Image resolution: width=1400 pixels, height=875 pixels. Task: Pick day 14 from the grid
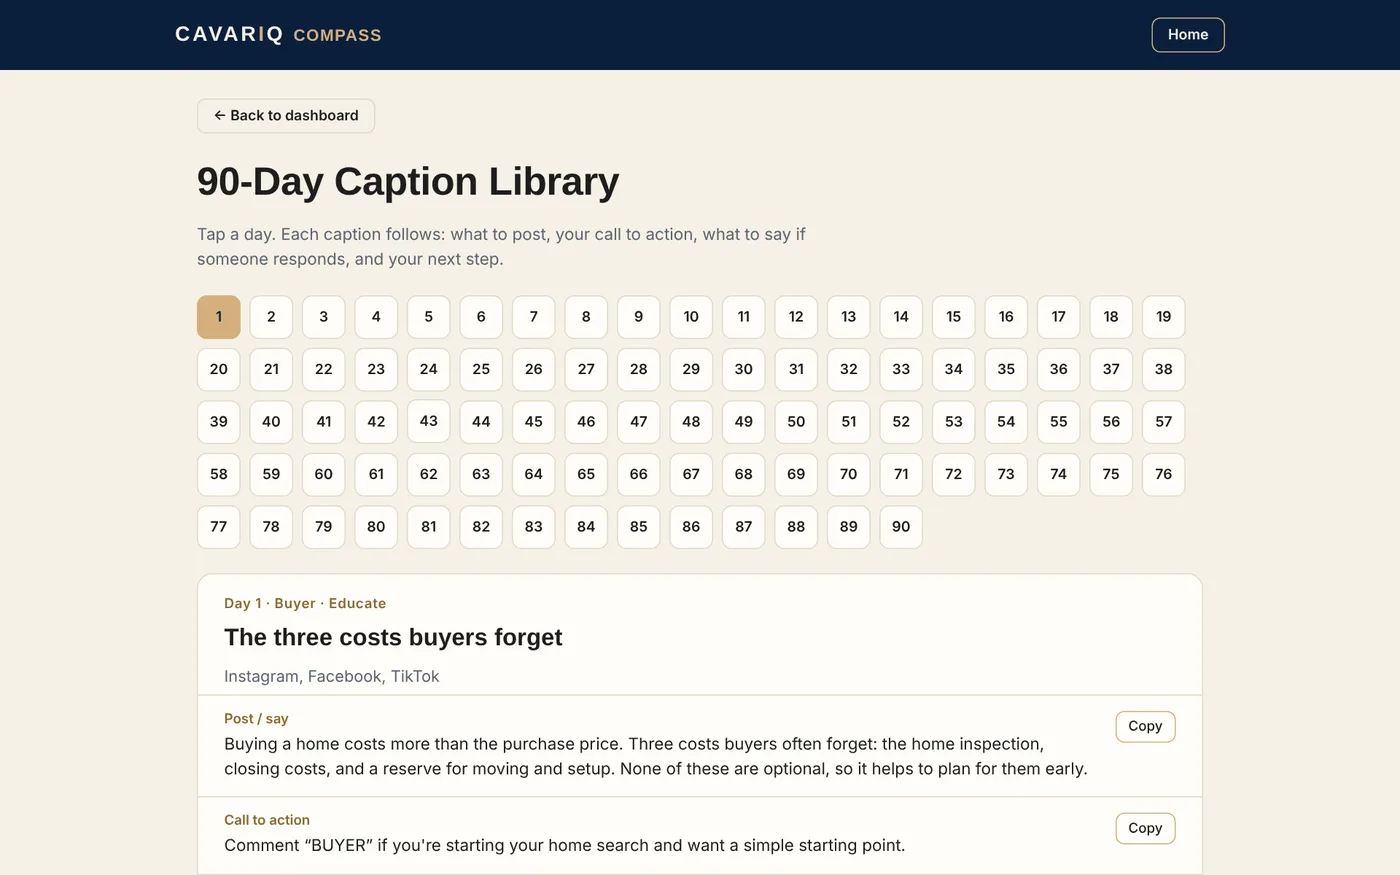[901, 317]
